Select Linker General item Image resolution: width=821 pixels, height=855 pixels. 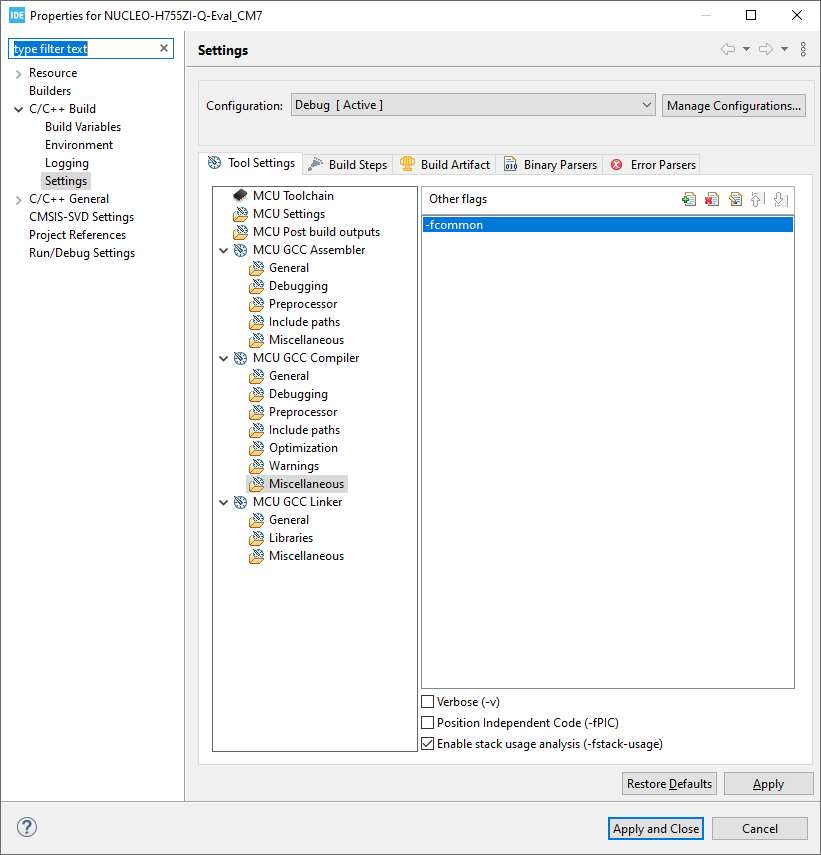pyautogui.click(x=289, y=520)
